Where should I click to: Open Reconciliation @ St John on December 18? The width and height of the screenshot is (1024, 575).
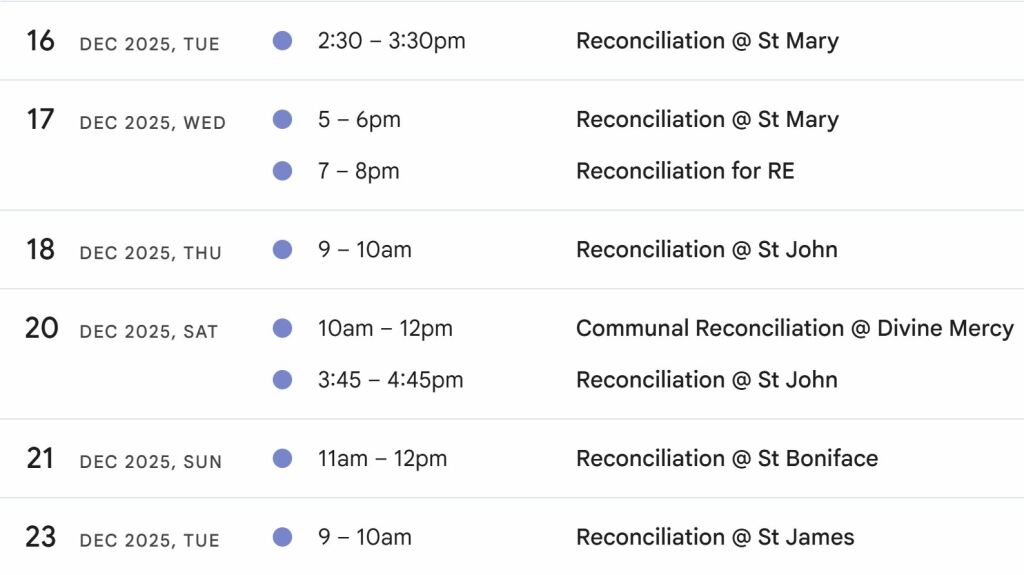(x=707, y=249)
